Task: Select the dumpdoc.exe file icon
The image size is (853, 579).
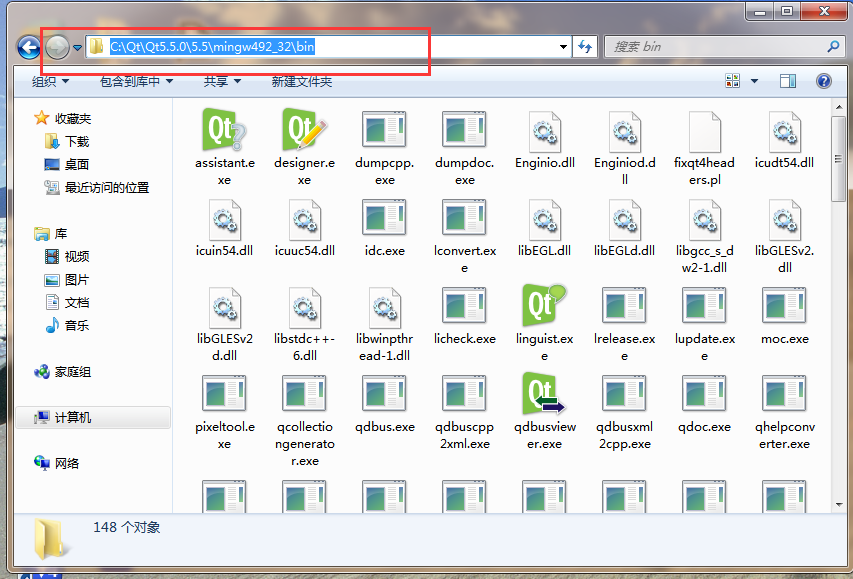Action: point(464,131)
